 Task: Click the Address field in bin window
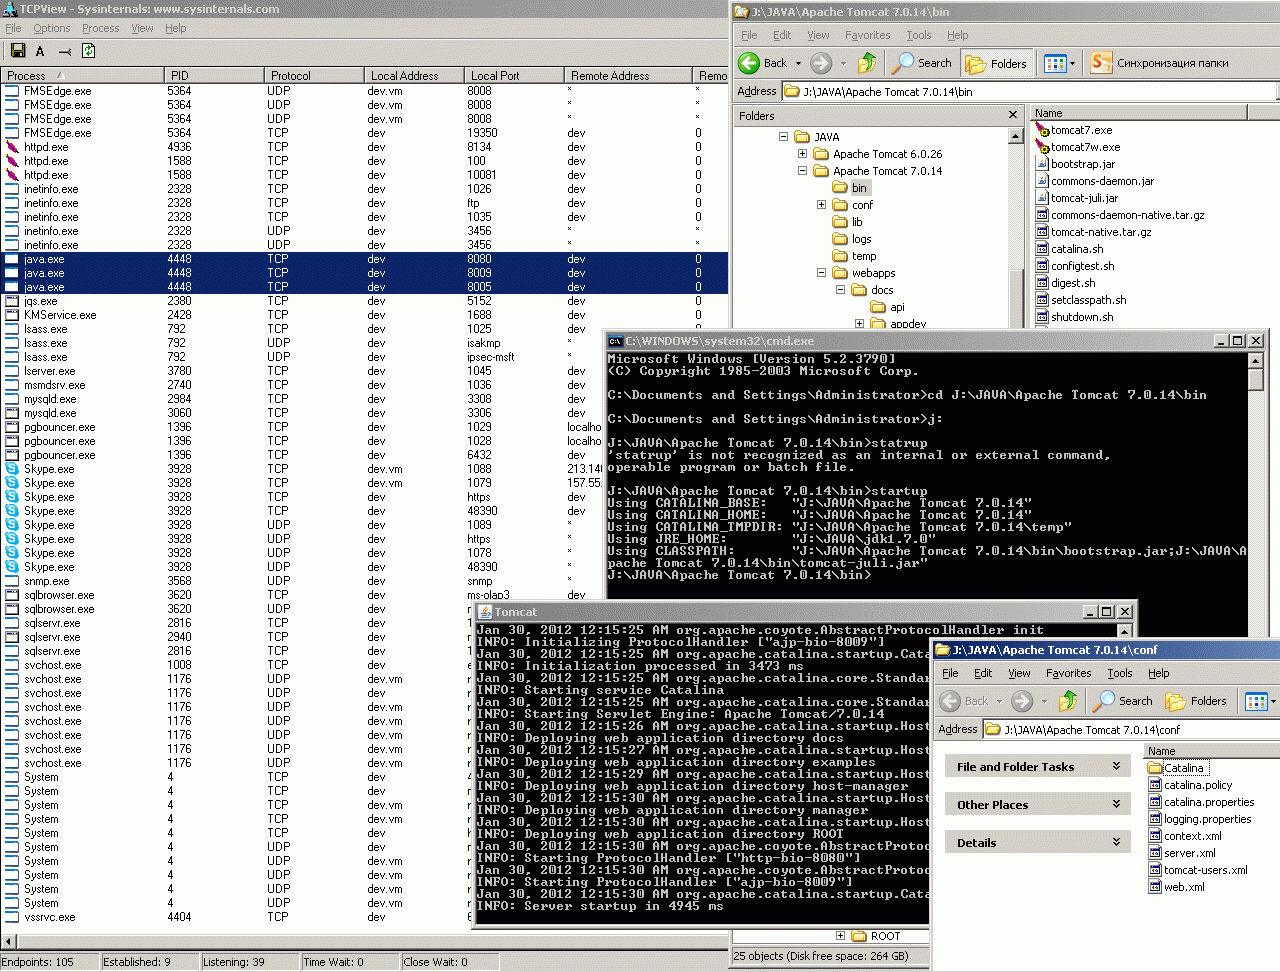tap(1030, 91)
